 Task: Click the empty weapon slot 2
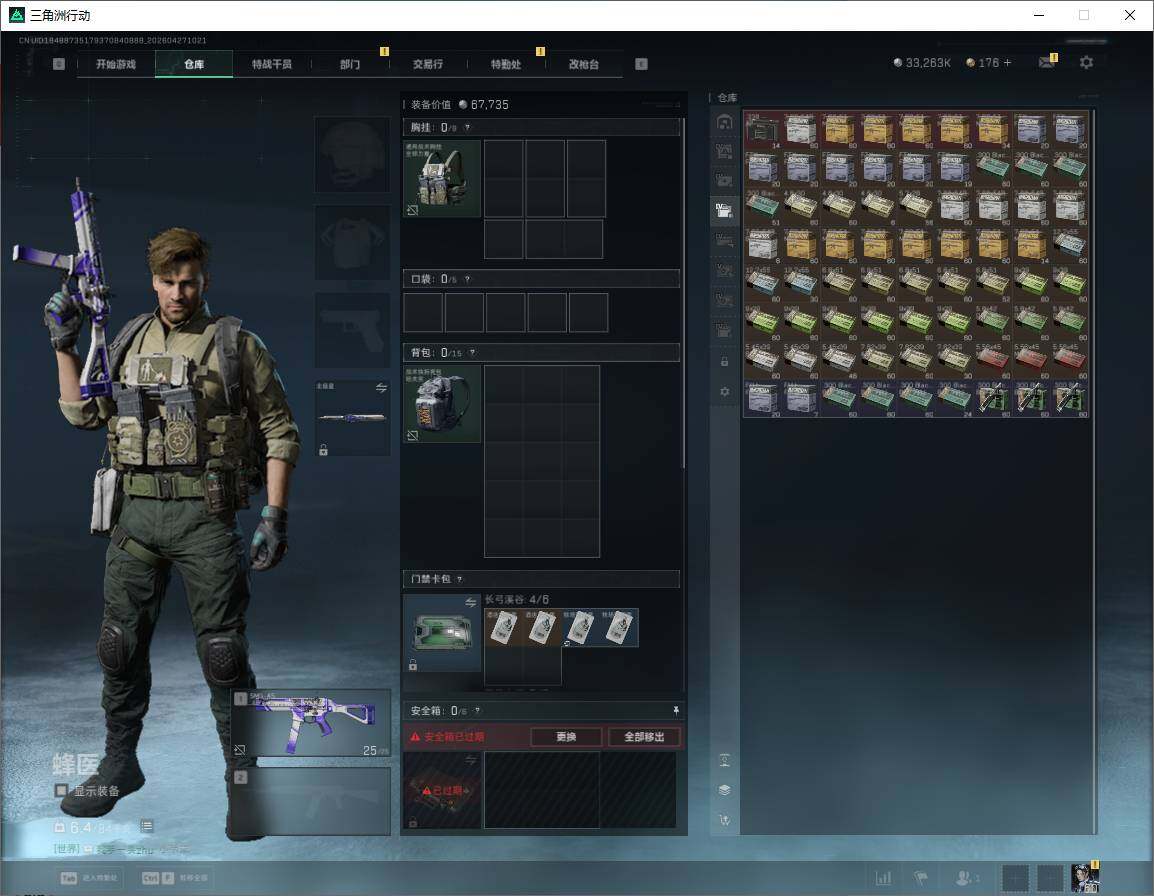click(x=311, y=801)
